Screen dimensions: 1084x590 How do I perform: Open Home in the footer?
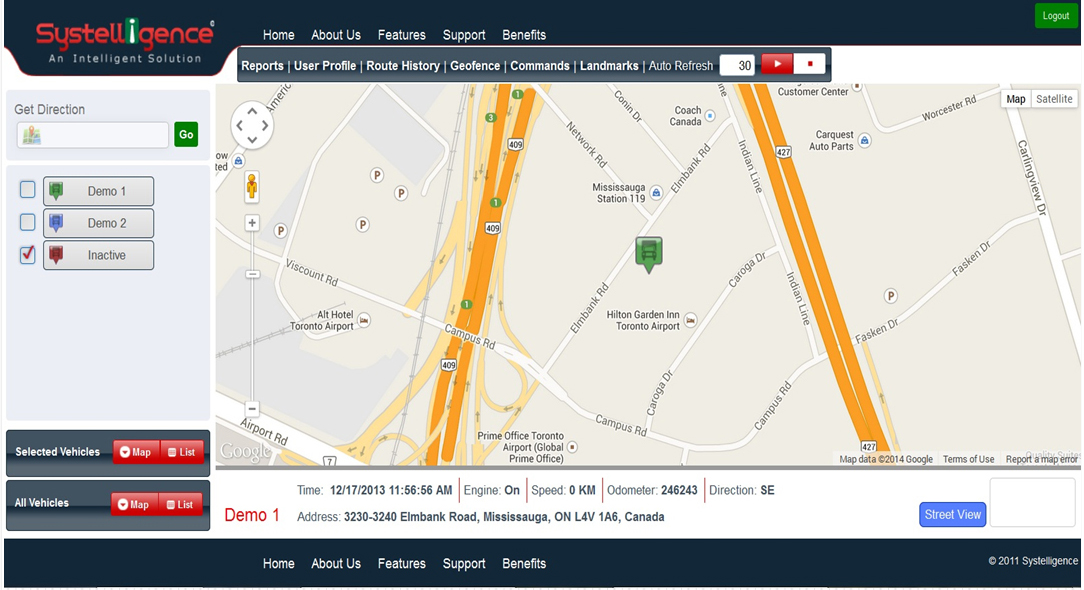[279, 564]
